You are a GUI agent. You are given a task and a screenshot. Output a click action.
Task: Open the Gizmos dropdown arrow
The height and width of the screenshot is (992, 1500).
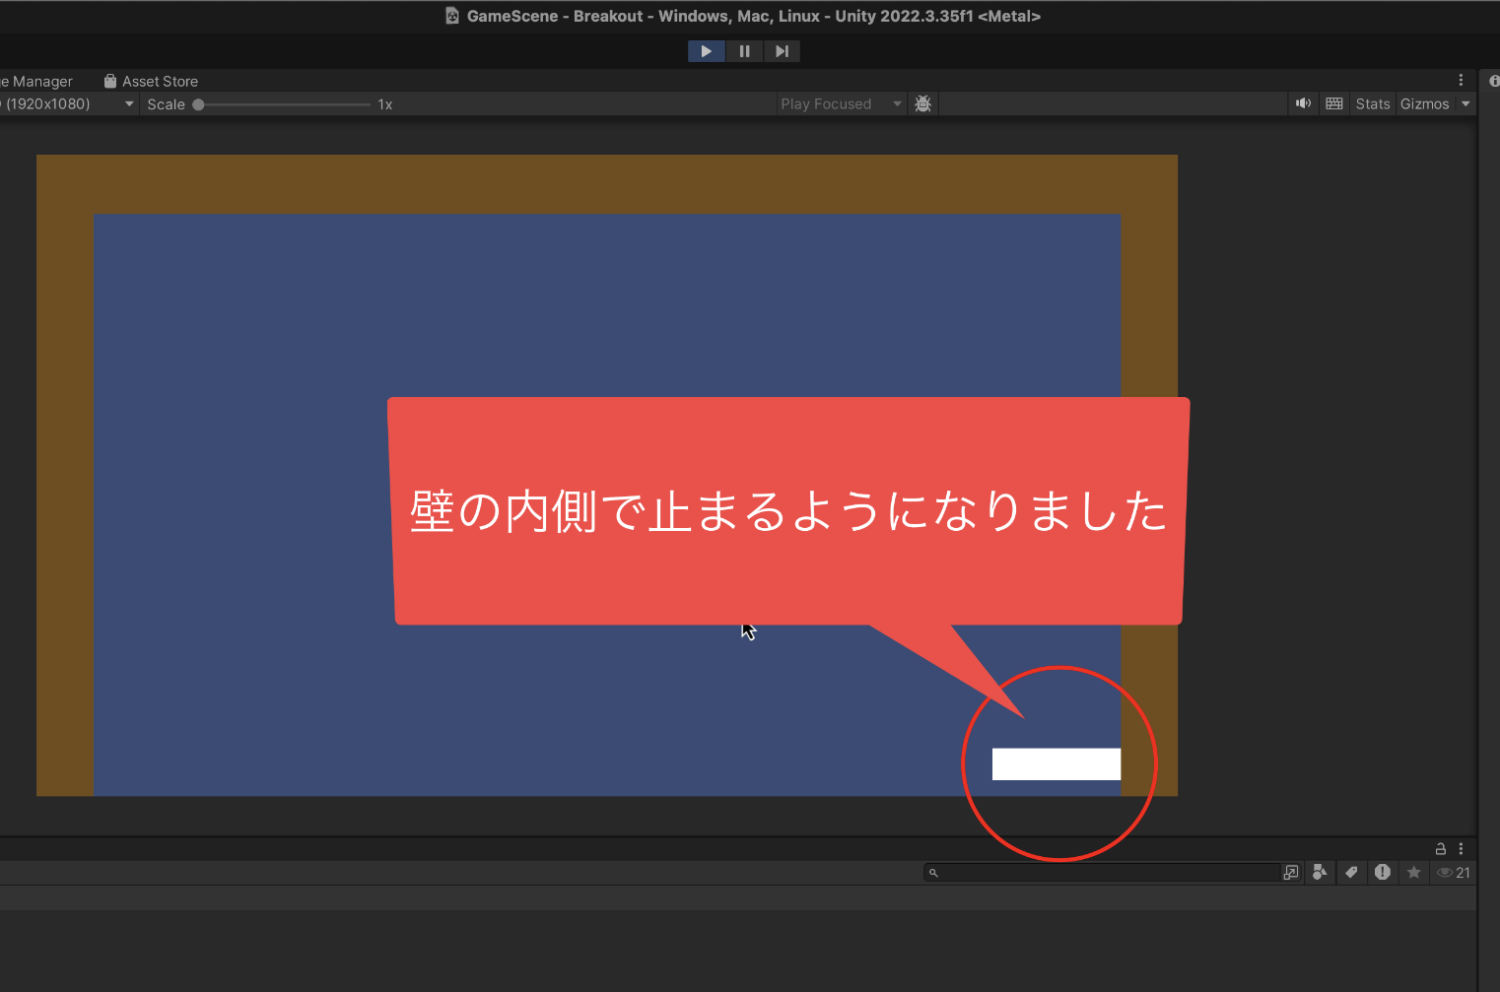(x=1466, y=104)
